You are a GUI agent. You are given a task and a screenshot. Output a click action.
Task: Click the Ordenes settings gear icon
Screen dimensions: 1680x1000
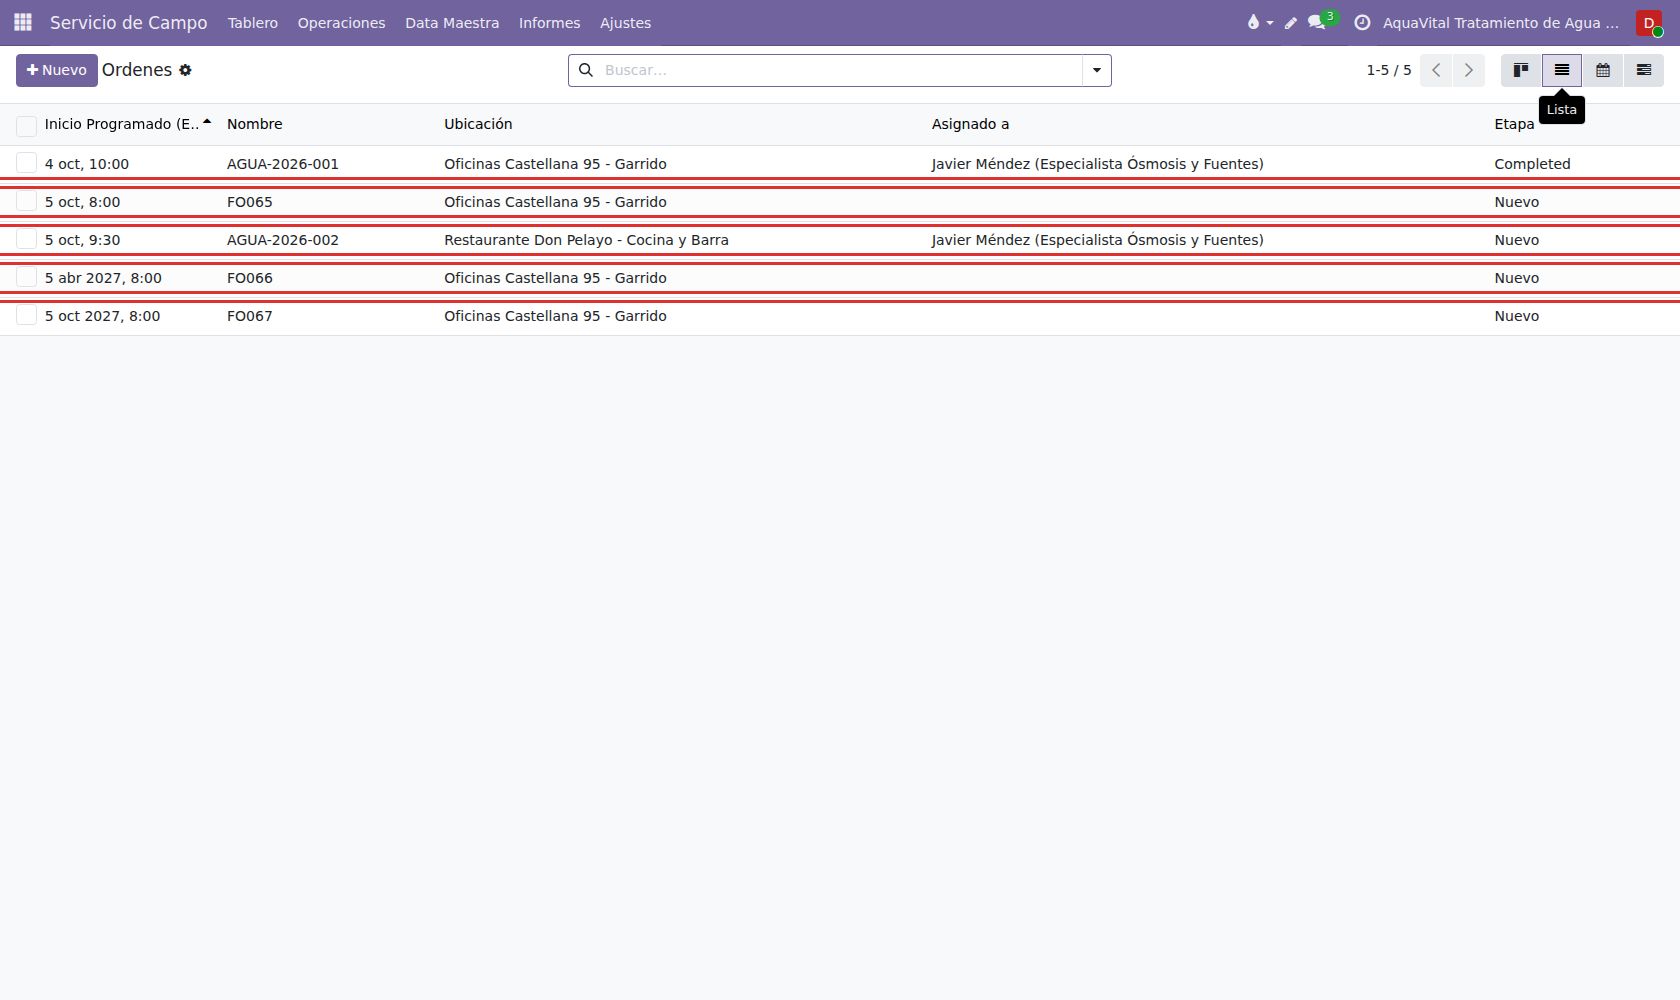[185, 70]
